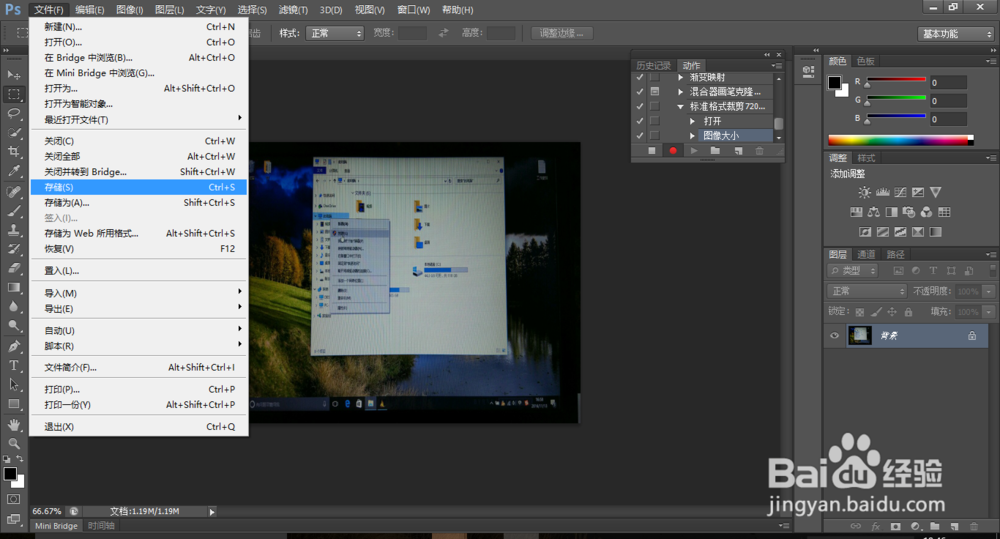Expand the 打开 action step
This screenshot has height=539, width=1000.
tap(693, 121)
